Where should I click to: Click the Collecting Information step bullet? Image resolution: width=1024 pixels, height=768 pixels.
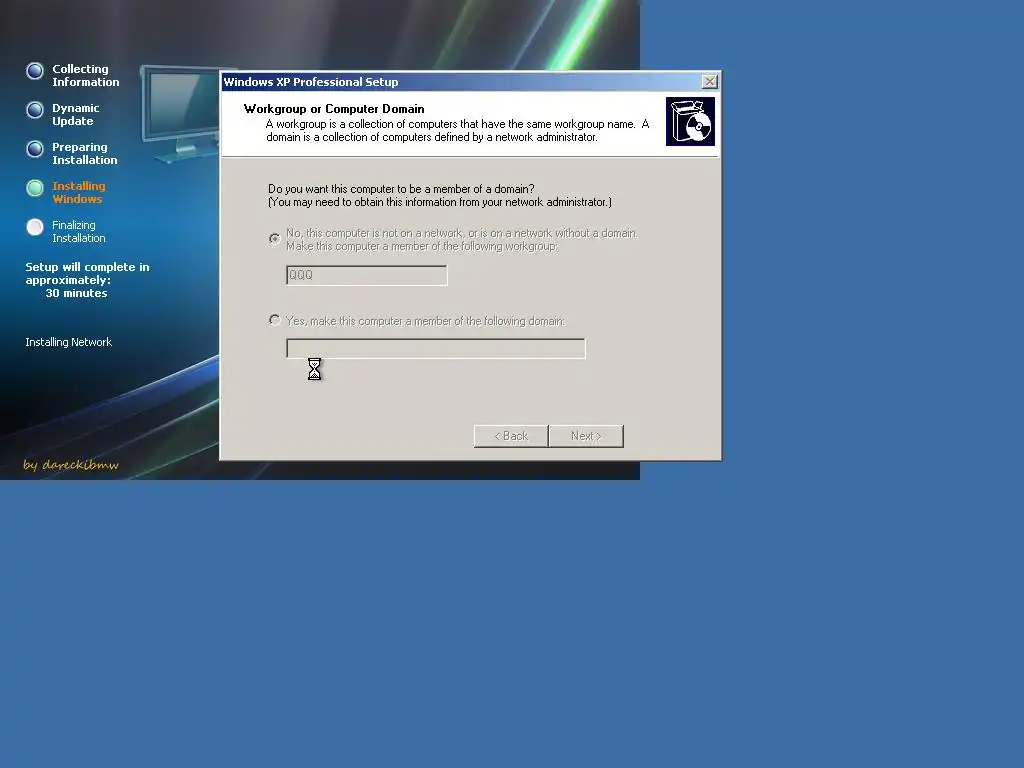coord(35,71)
